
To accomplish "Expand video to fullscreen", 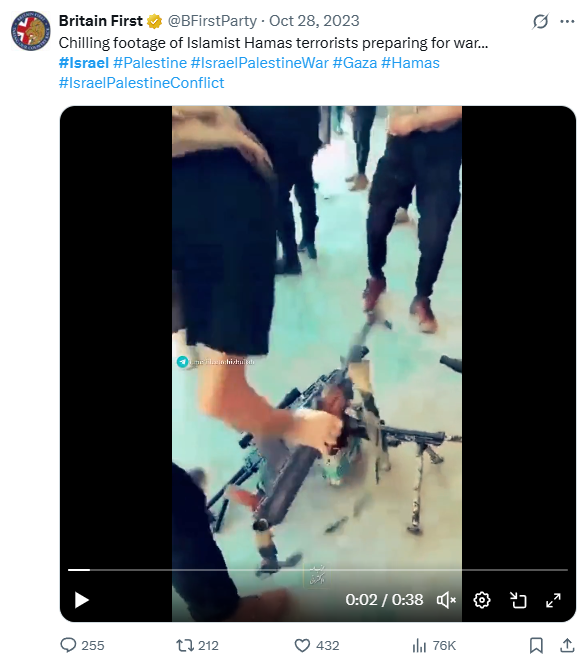I will tap(553, 600).
